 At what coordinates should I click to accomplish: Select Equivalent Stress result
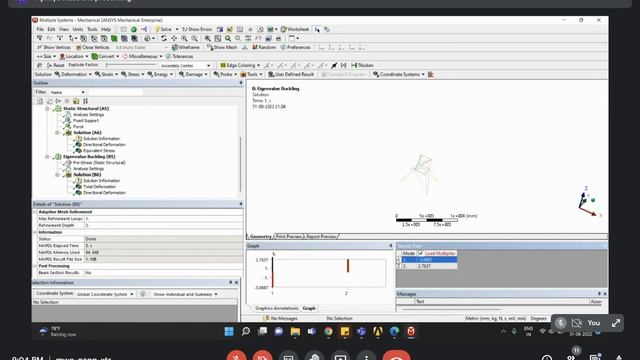99,151
